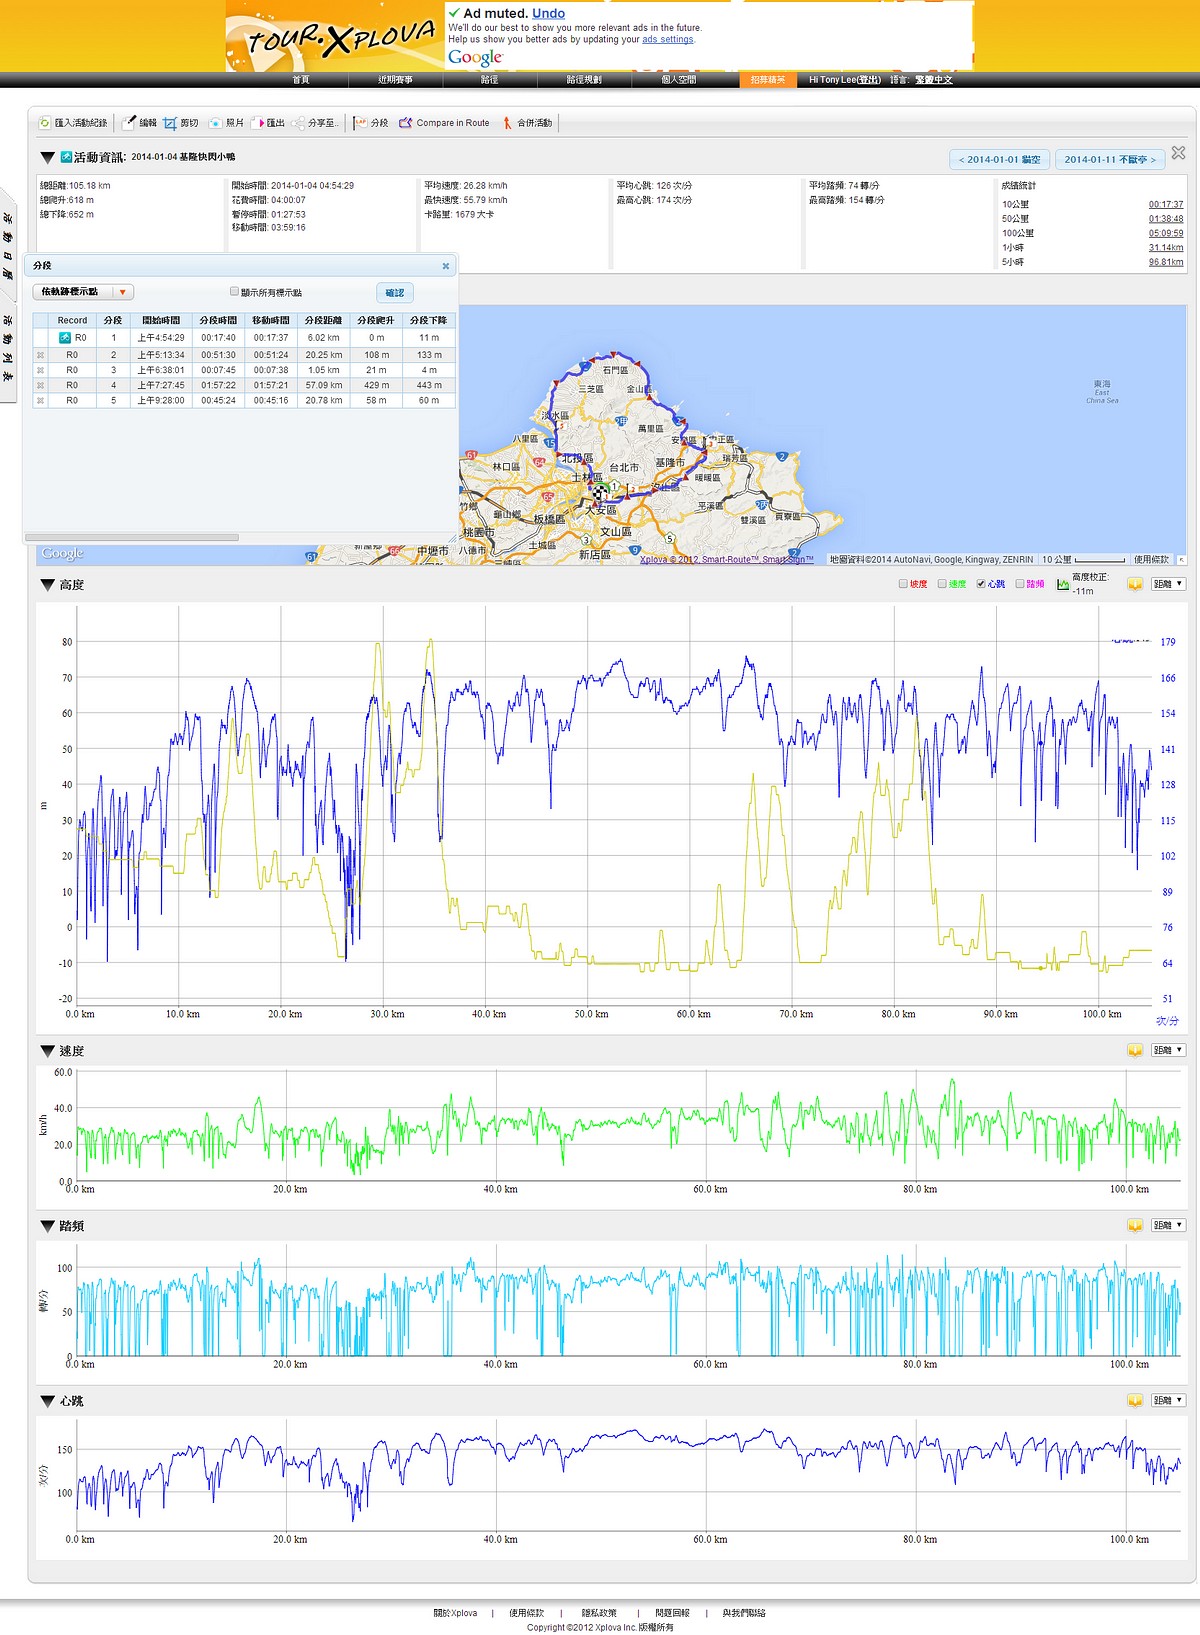
Task: Go to next activity 2014-01-11
Action: pyautogui.click(x=1109, y=160)
